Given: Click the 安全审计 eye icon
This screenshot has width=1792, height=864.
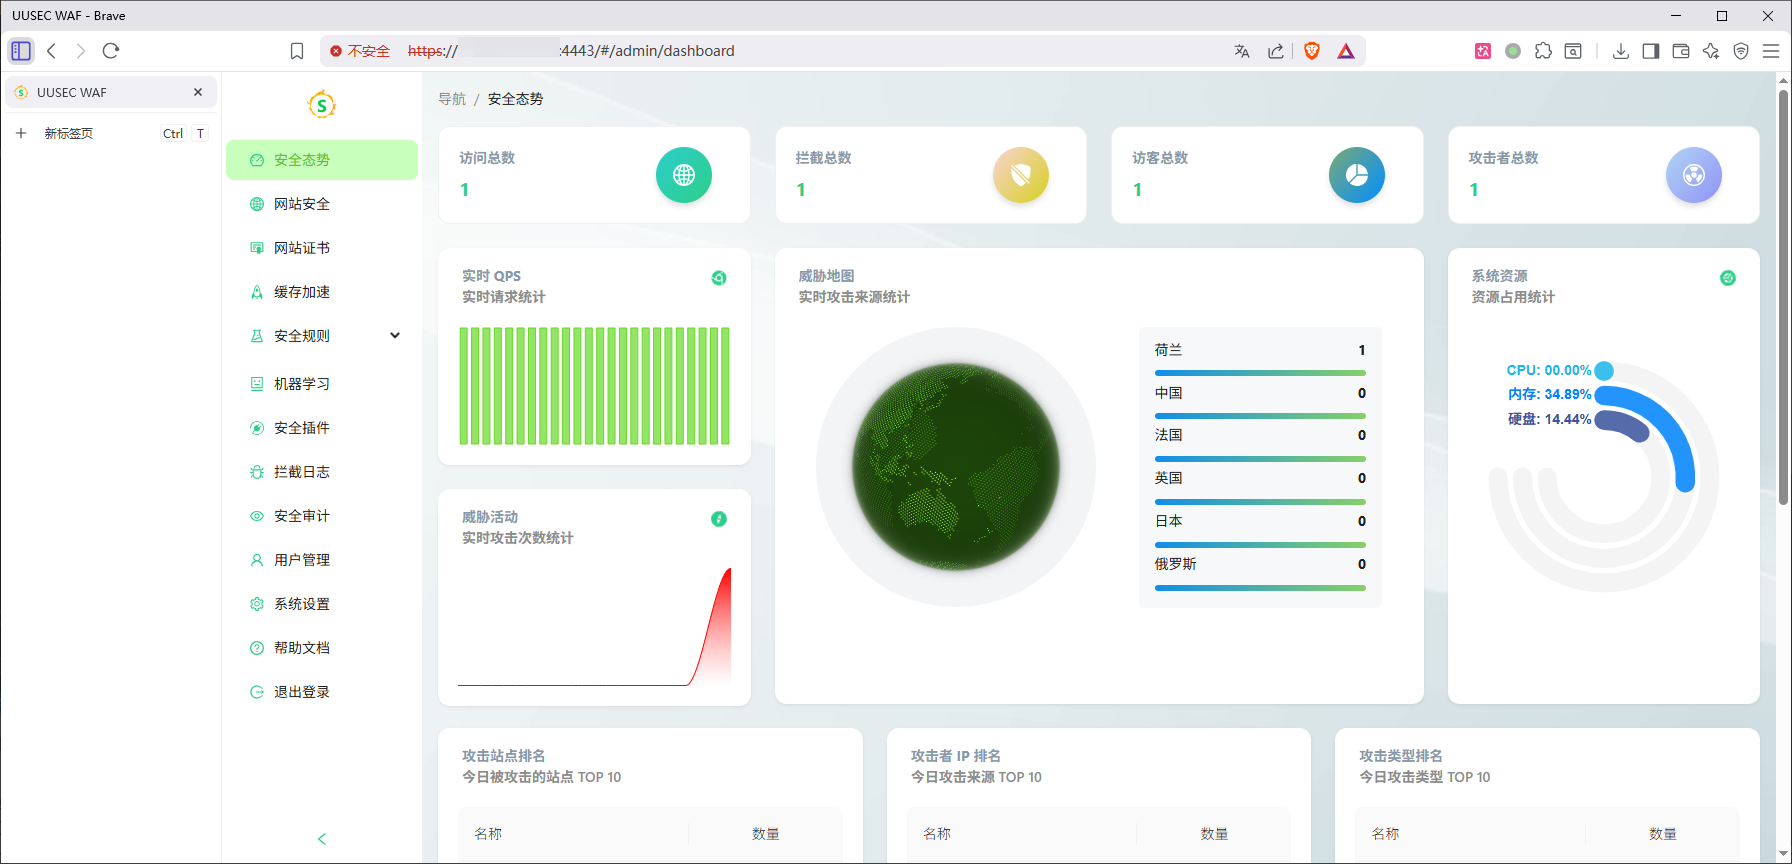Looking at the screenshot, I should coord(257,516).
